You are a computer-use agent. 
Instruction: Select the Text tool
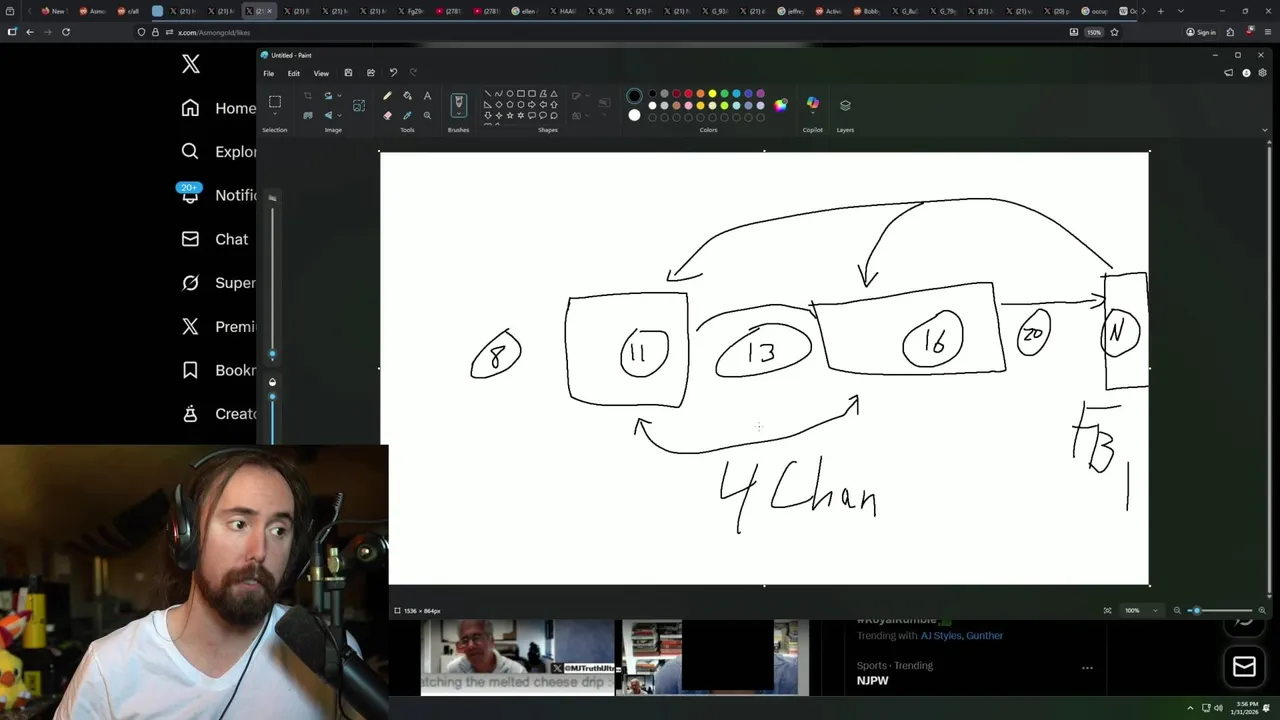pyautogui.click(x=427, y=96)
